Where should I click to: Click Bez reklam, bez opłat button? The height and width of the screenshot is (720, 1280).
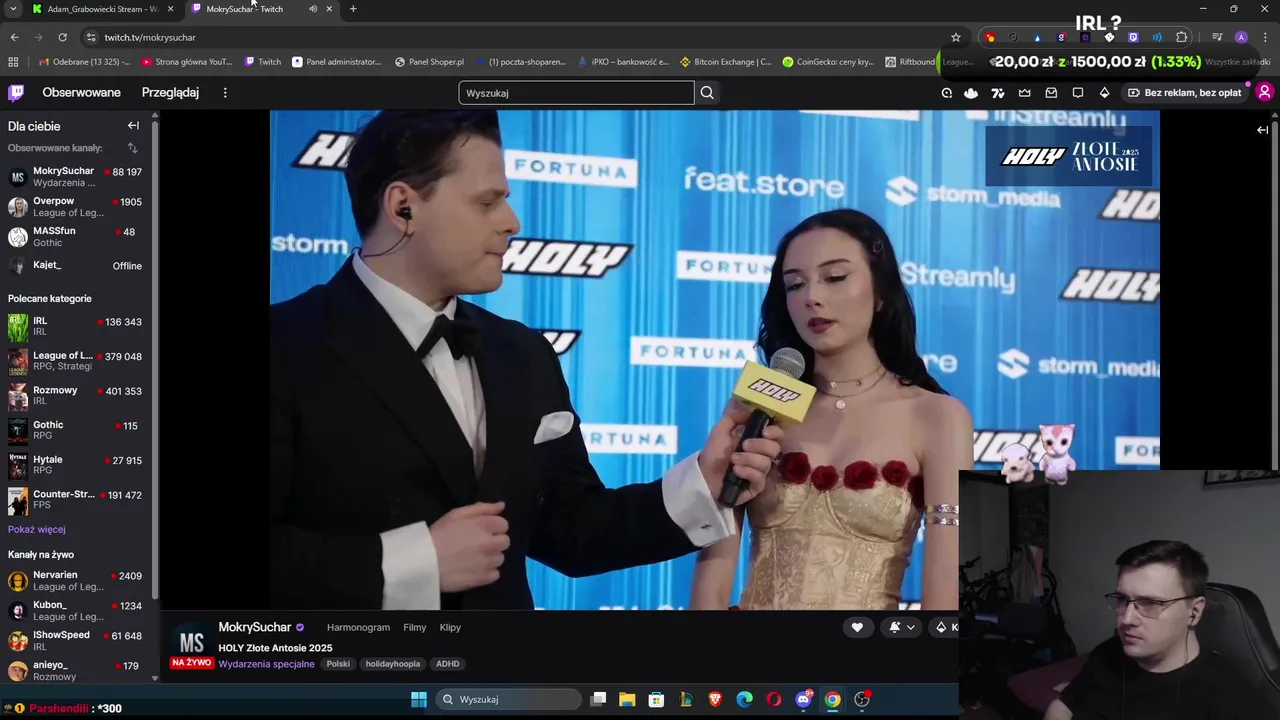click(1184, 93)
